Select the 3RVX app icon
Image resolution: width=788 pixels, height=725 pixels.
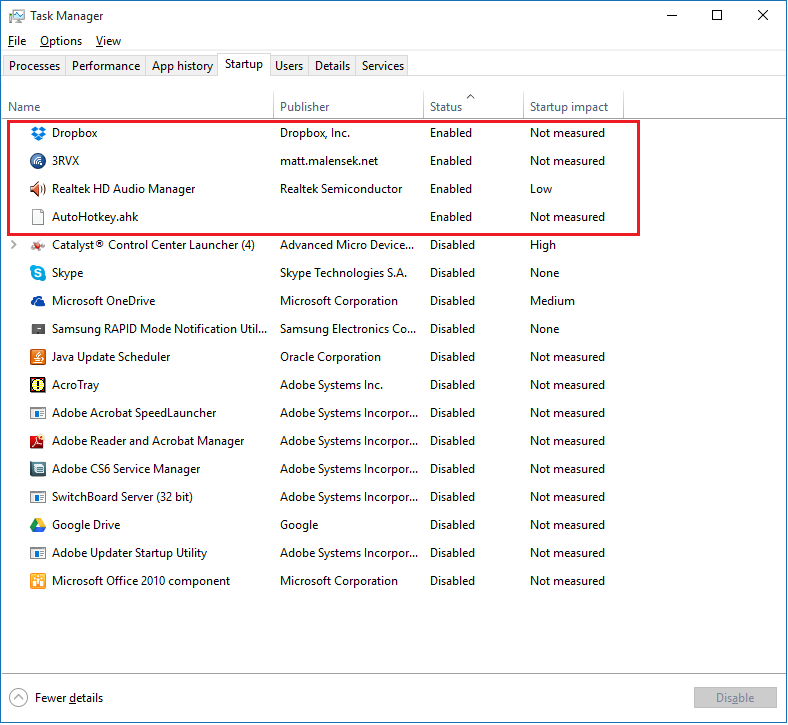click(x=38, y=161)
